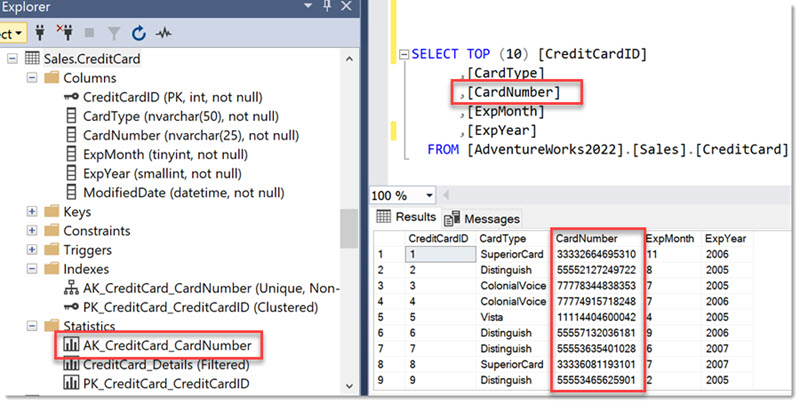
Task: Select AK_CreditCard_CardNumber under Statistics
Action: [164, 345]
